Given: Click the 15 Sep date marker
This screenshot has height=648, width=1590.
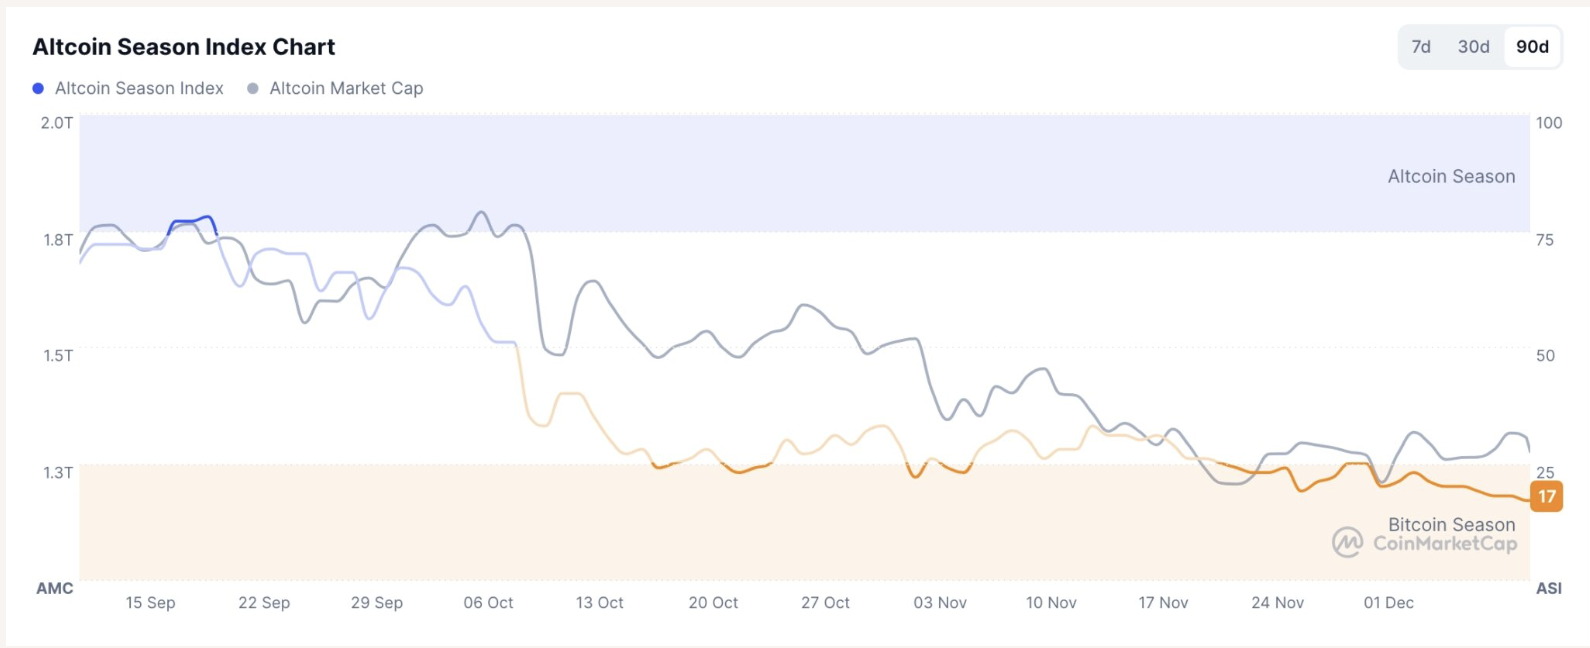Looking at the screenshot, I should click(x=150, y=603).
